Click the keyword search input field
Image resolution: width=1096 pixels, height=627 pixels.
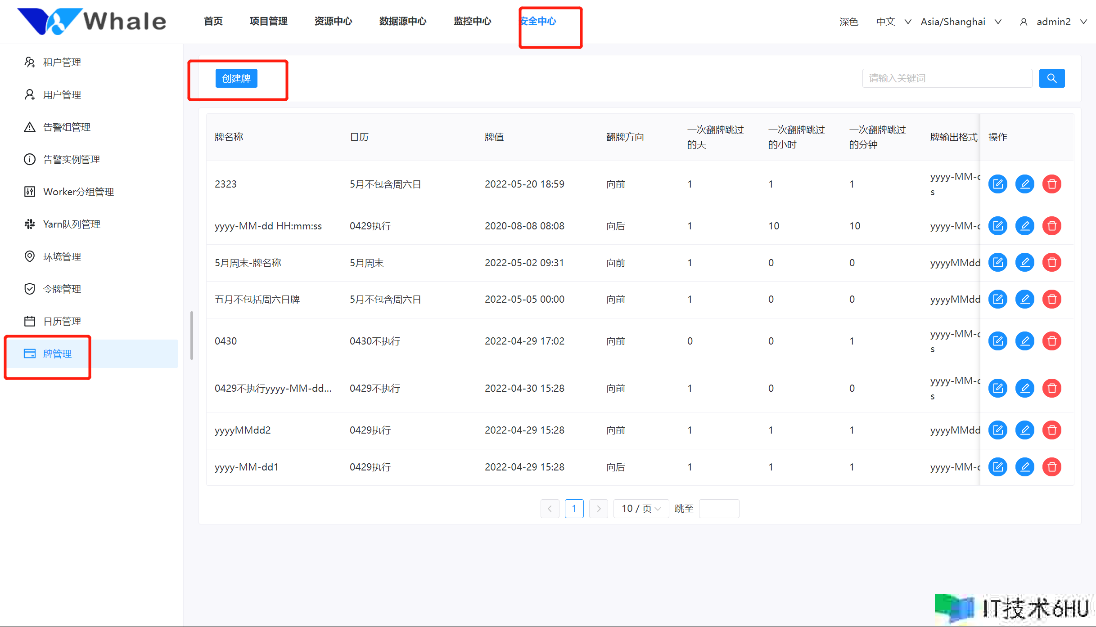(x=946, y=78)
